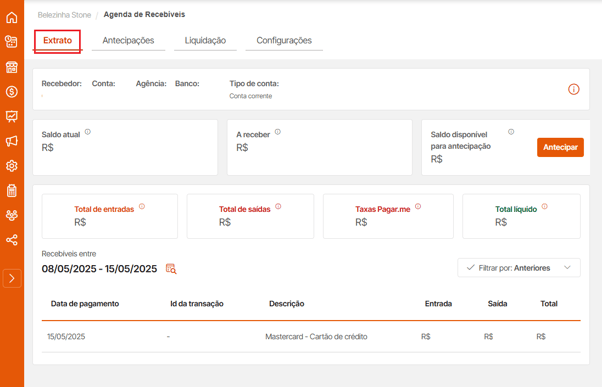Click the Saldo atual label
The width and height of the screenshot is (602, 387).
[61, 135]
